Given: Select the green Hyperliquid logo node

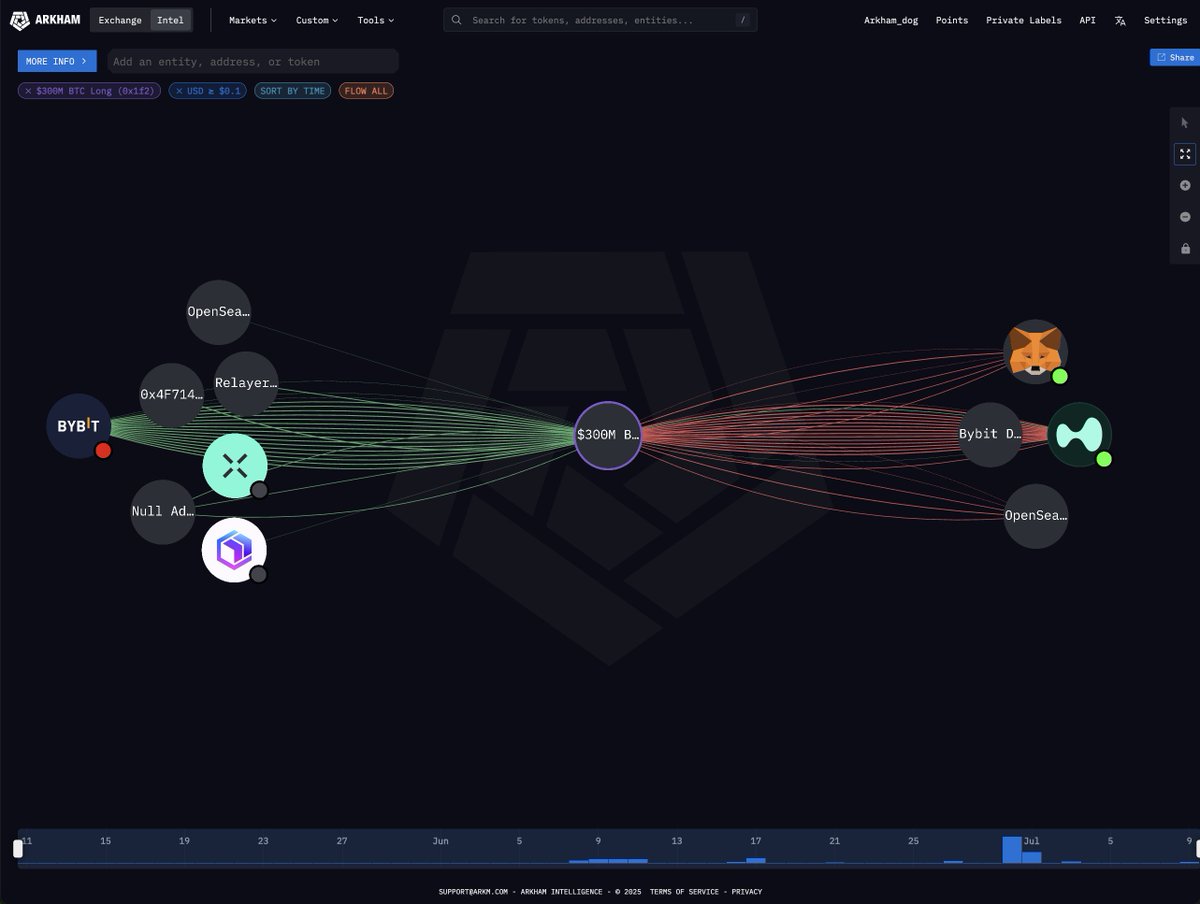Looking at the screenshot, I should click(x=1079, y=434).
